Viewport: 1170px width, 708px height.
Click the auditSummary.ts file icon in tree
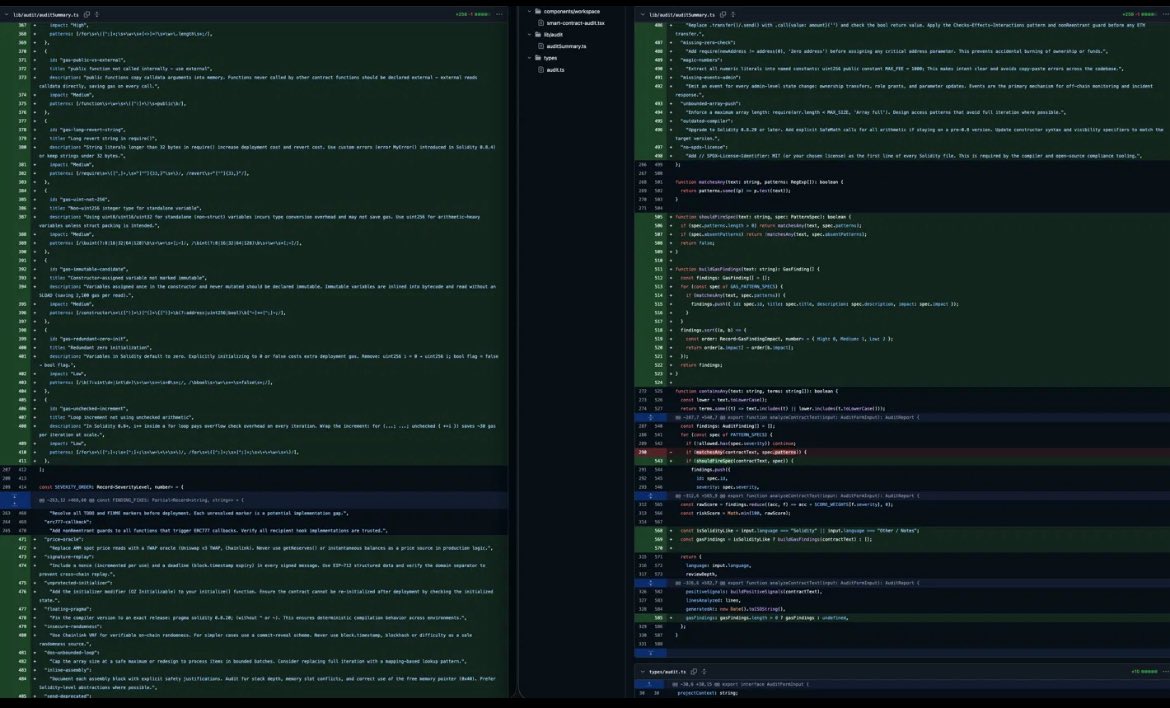point(540,46)
